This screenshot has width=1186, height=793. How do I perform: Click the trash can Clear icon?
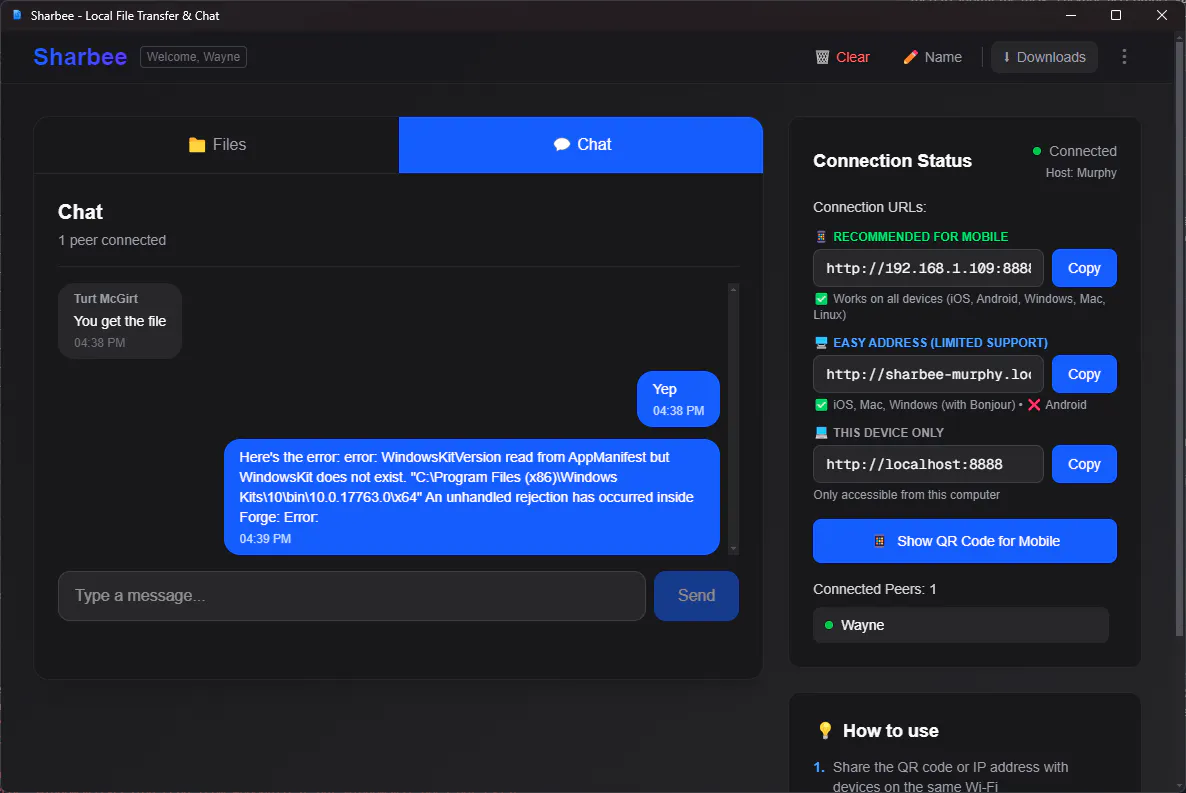pyautogui.click(x=822, y=58)
